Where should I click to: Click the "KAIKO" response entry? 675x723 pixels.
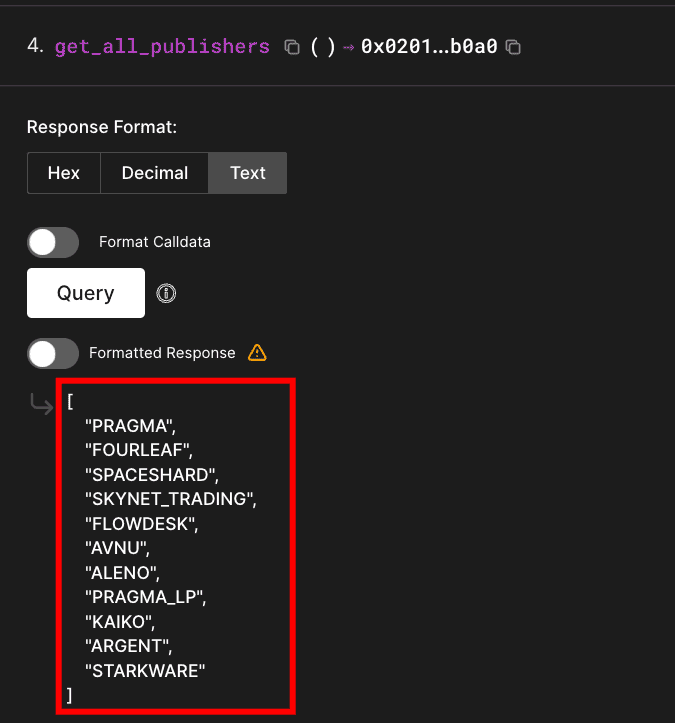click(x=120, y=622)
